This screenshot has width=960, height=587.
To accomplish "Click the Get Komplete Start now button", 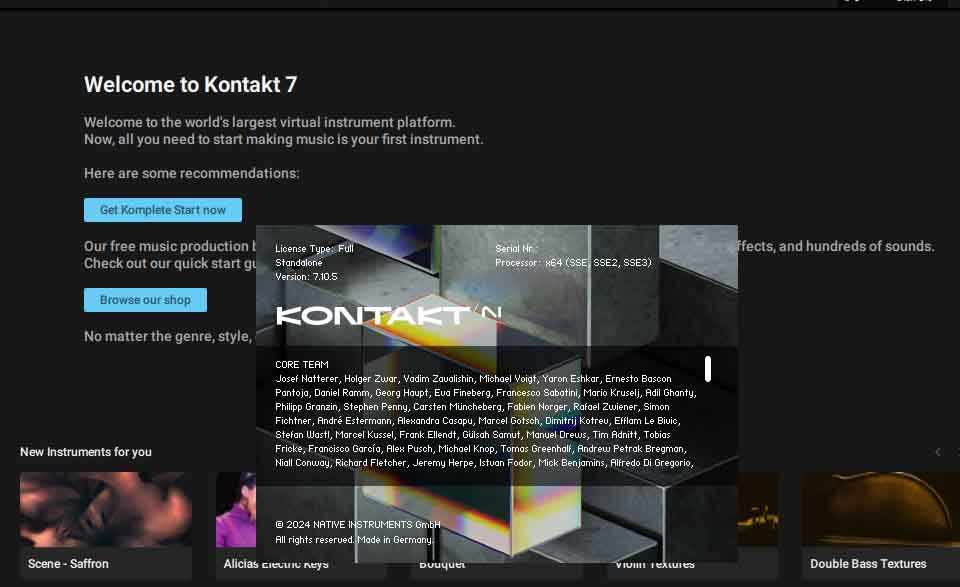I will 163,210.
